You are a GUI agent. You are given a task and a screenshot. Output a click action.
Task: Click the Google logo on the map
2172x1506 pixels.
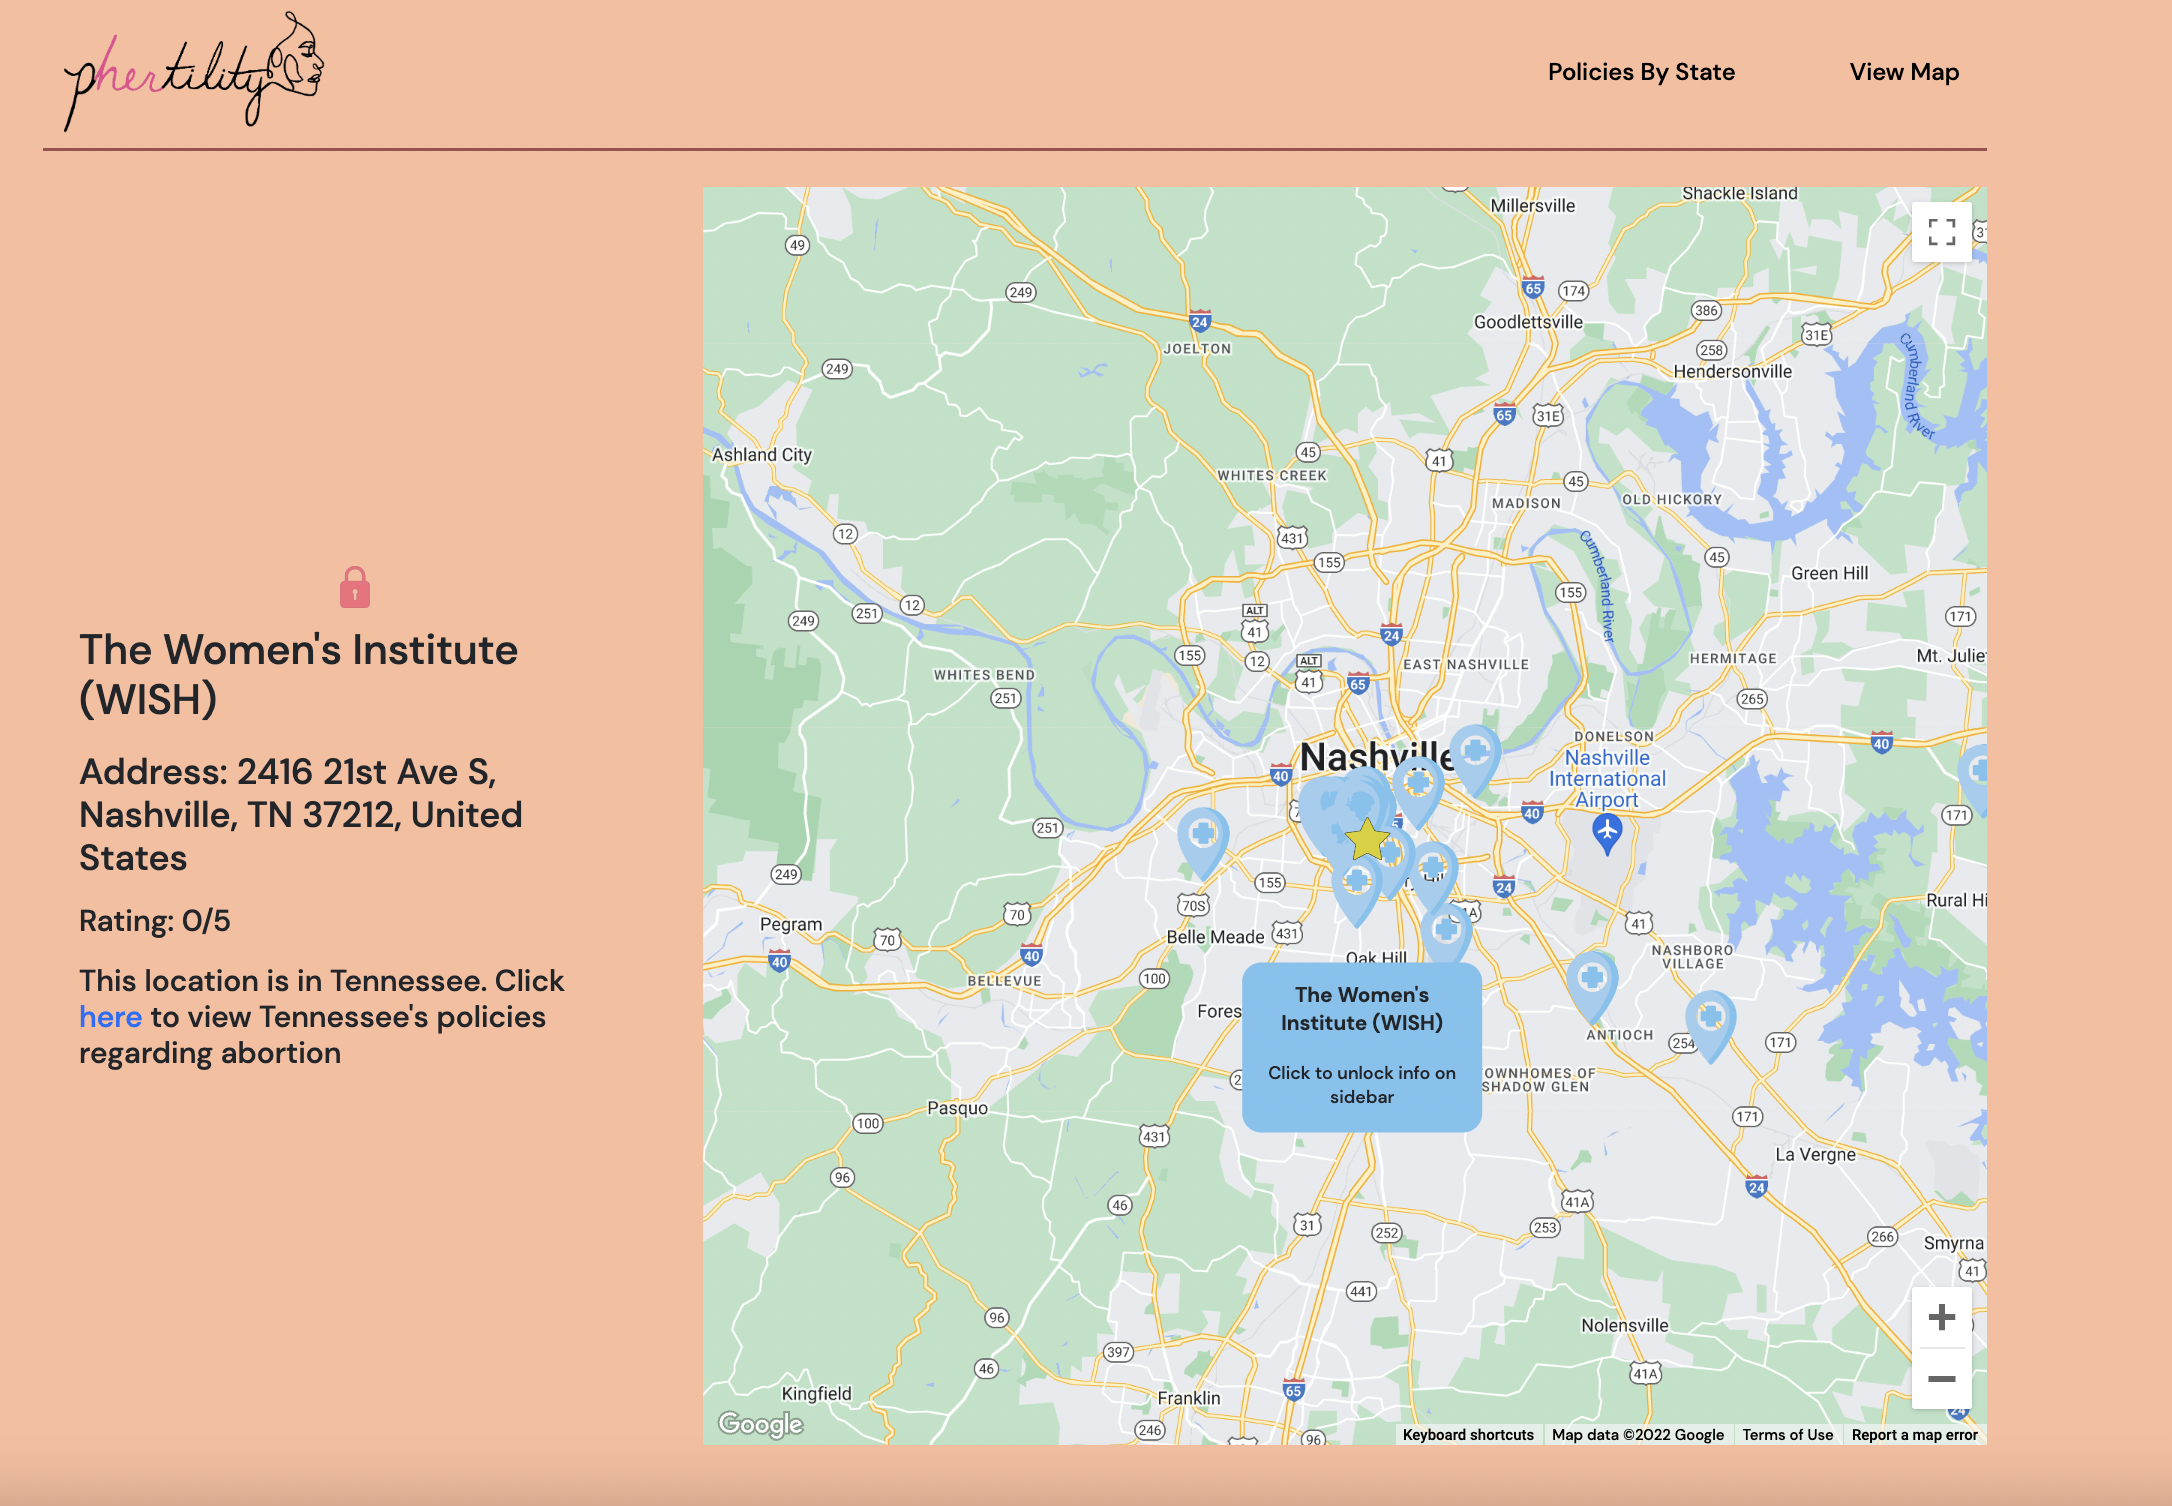[x=761, y=1423]
